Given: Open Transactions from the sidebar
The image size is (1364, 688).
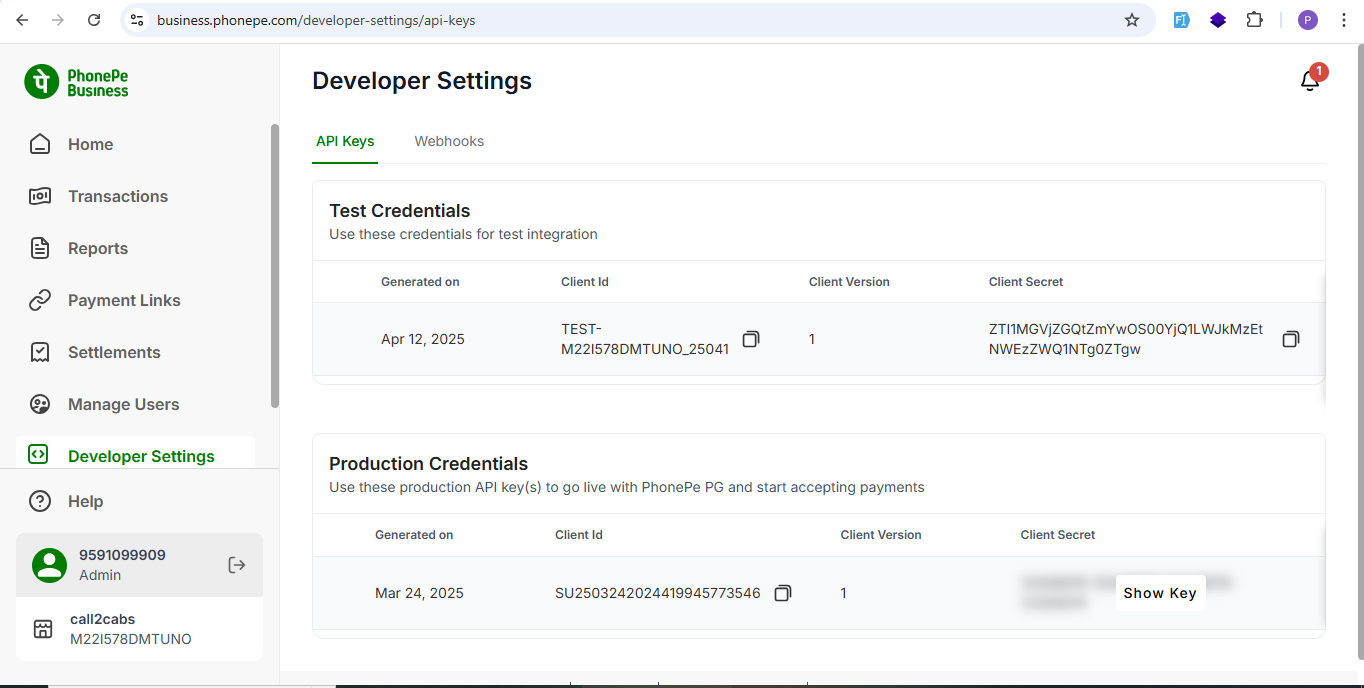Looking at the screenshot, I should (117, 196).
